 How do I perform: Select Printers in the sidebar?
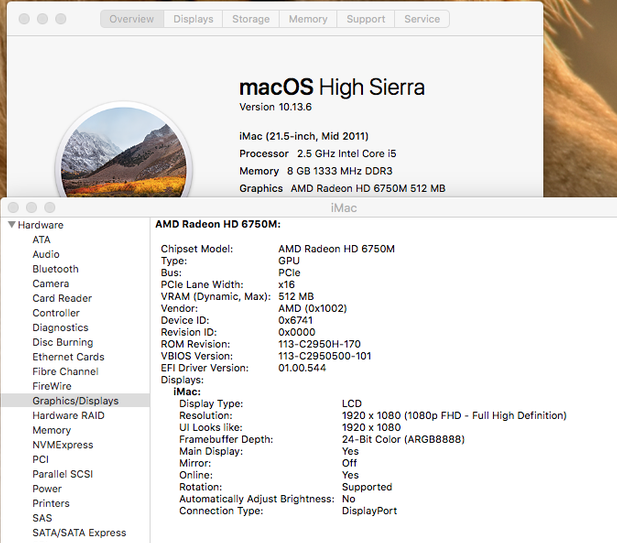coord(51,503)
